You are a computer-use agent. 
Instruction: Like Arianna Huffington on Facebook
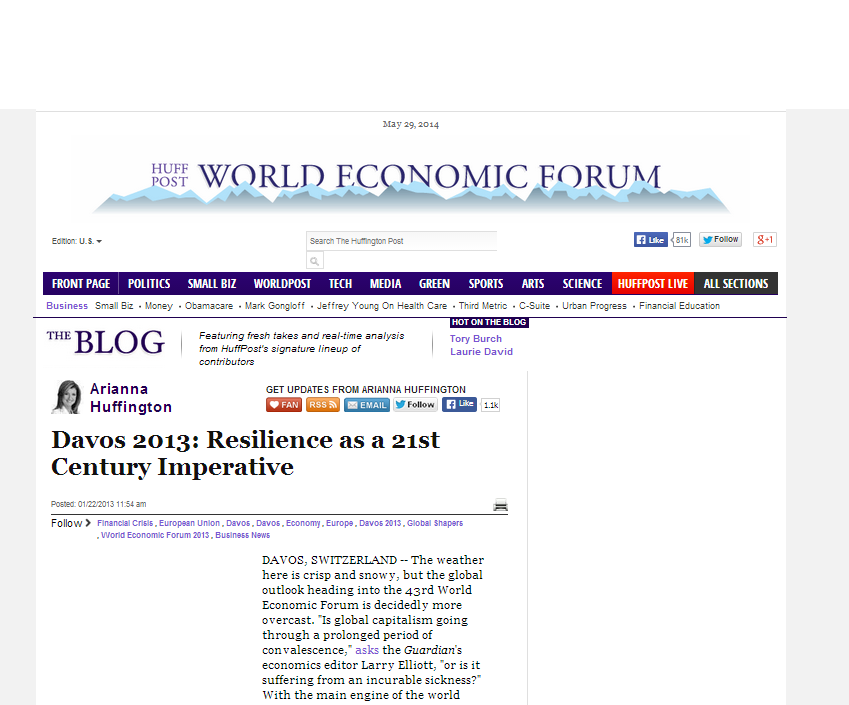click(x=459, y=404)
